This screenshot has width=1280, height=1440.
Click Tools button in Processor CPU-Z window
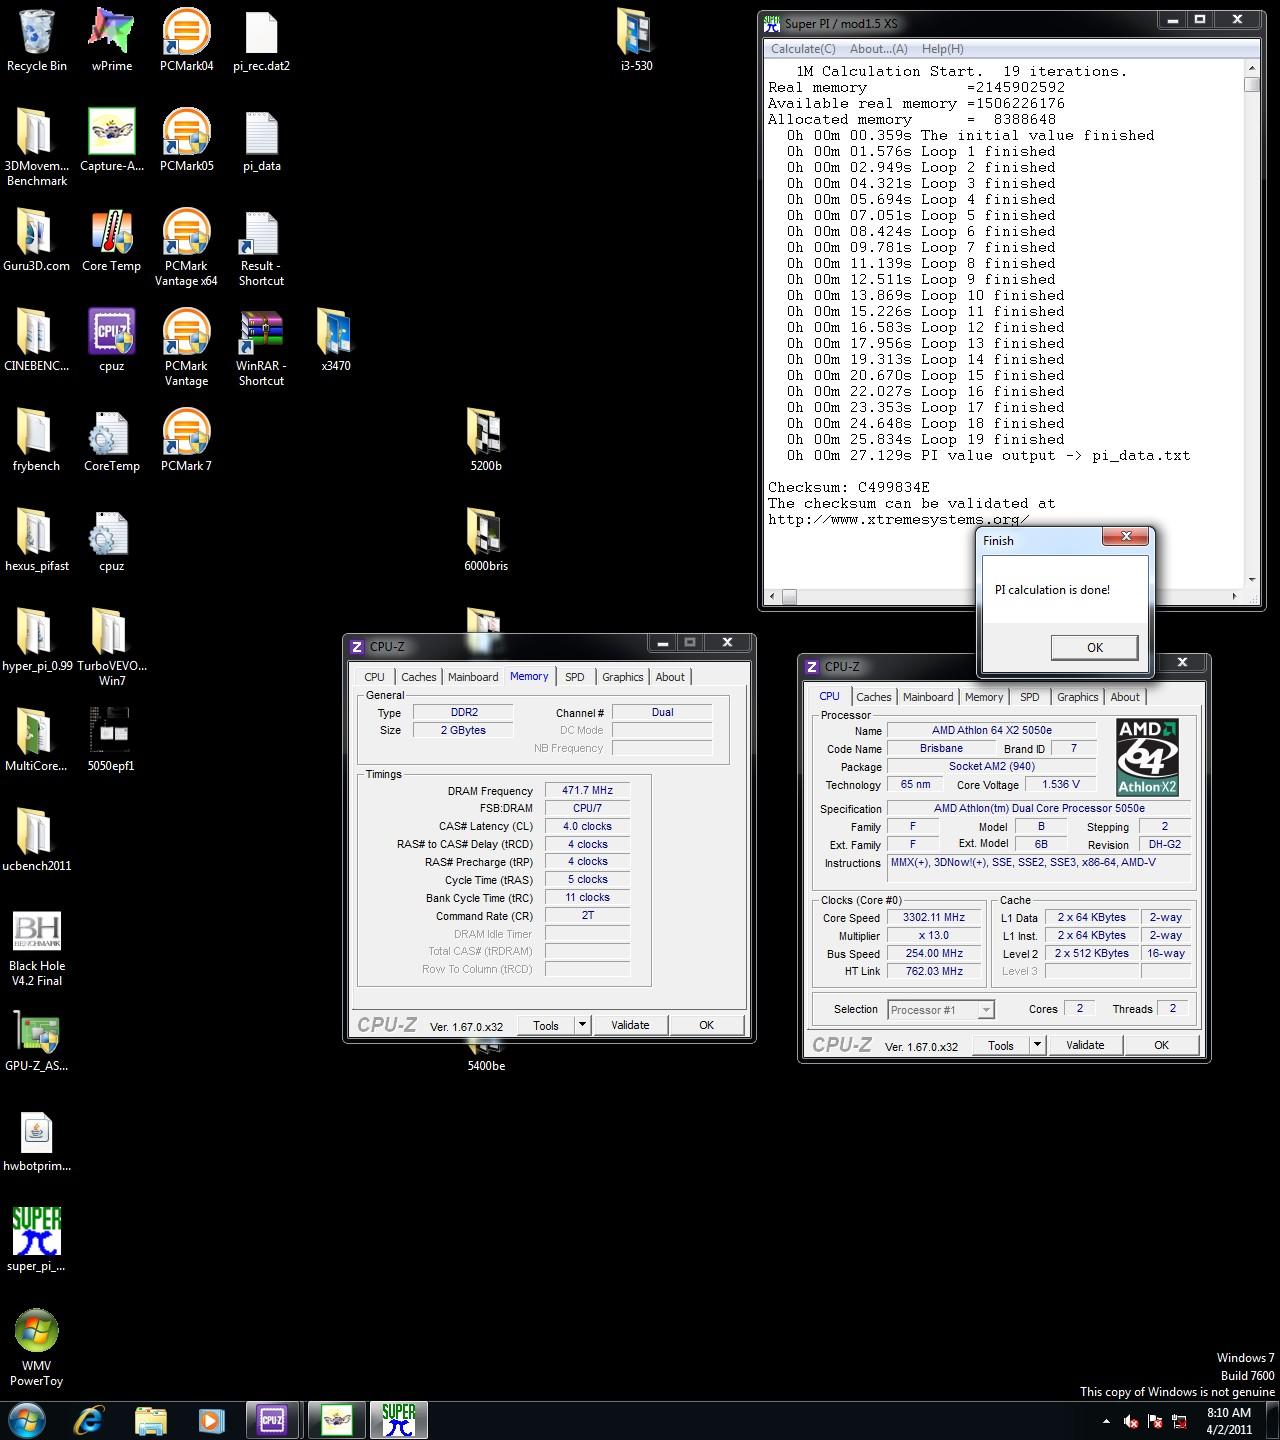click(x=1001, y=1045)
